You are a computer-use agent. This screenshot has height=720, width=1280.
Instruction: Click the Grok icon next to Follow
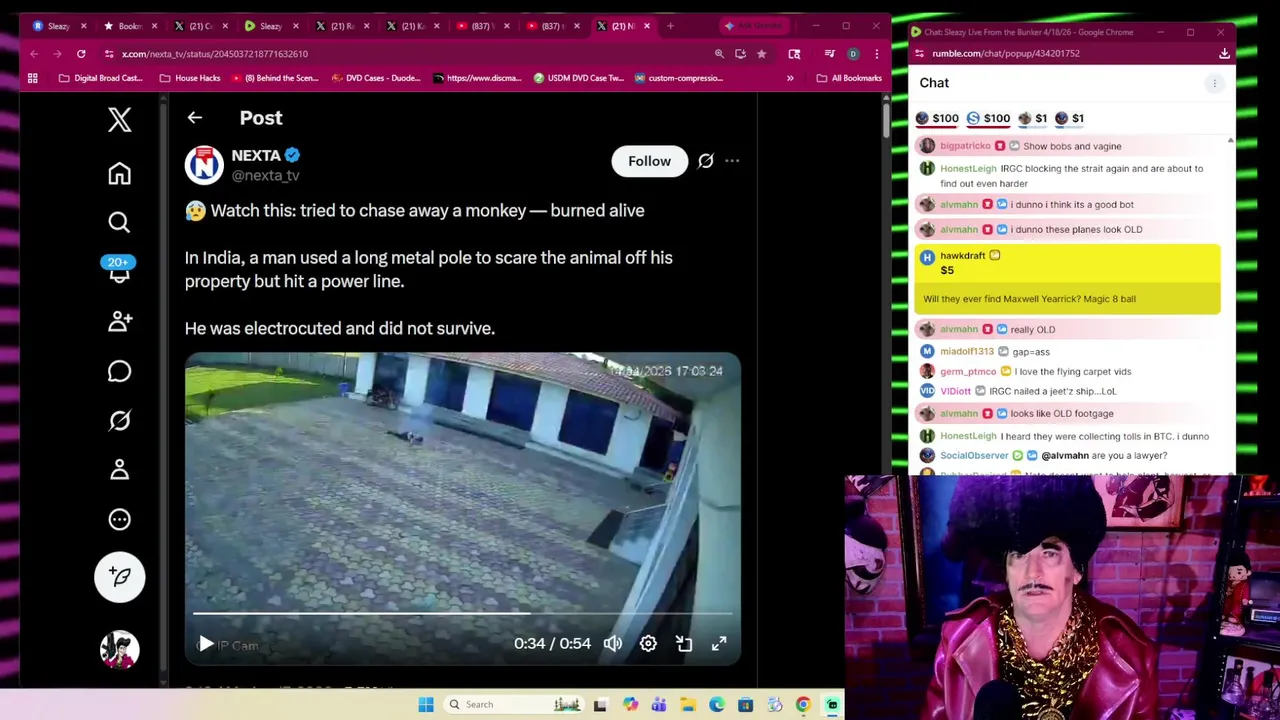coord(706,161)
